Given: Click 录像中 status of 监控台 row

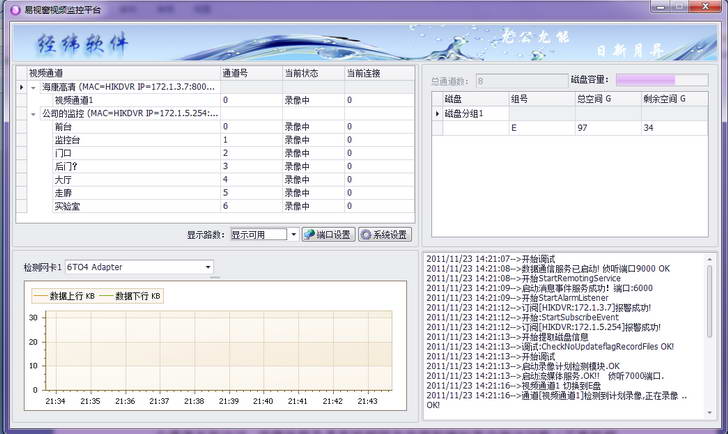Looking at the screenshot, I should point(297,140).
